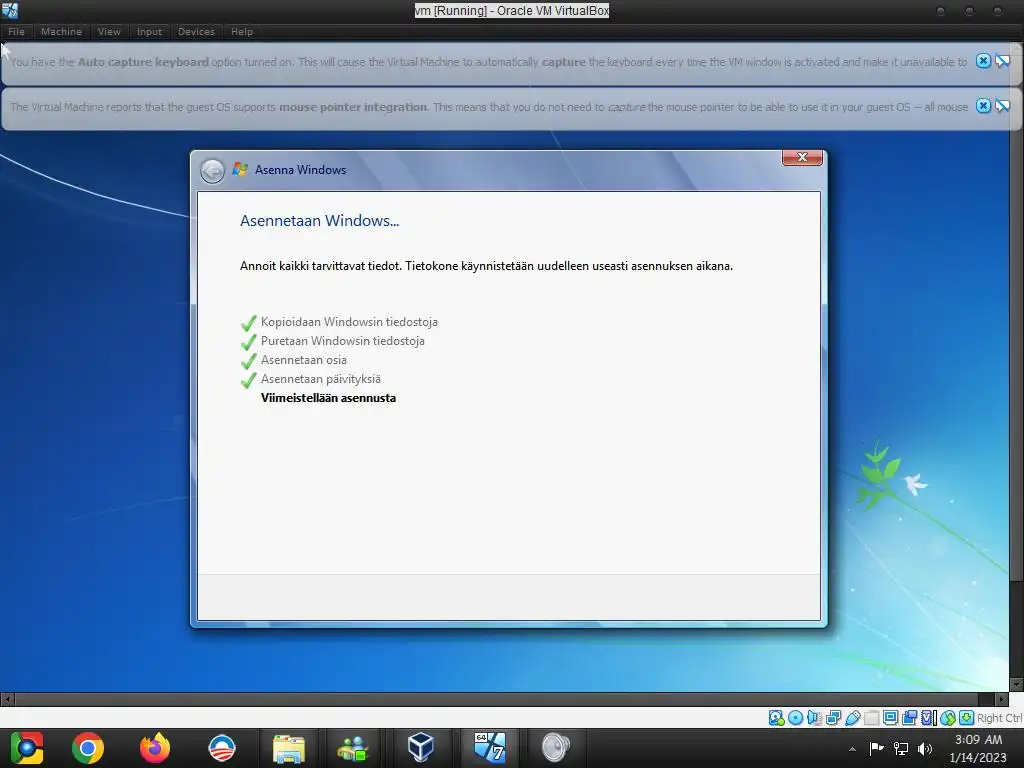The image size is (1024, 768).
Task: Open Windows Live Messenger taskbar icon
Action: tap(353, 748)
